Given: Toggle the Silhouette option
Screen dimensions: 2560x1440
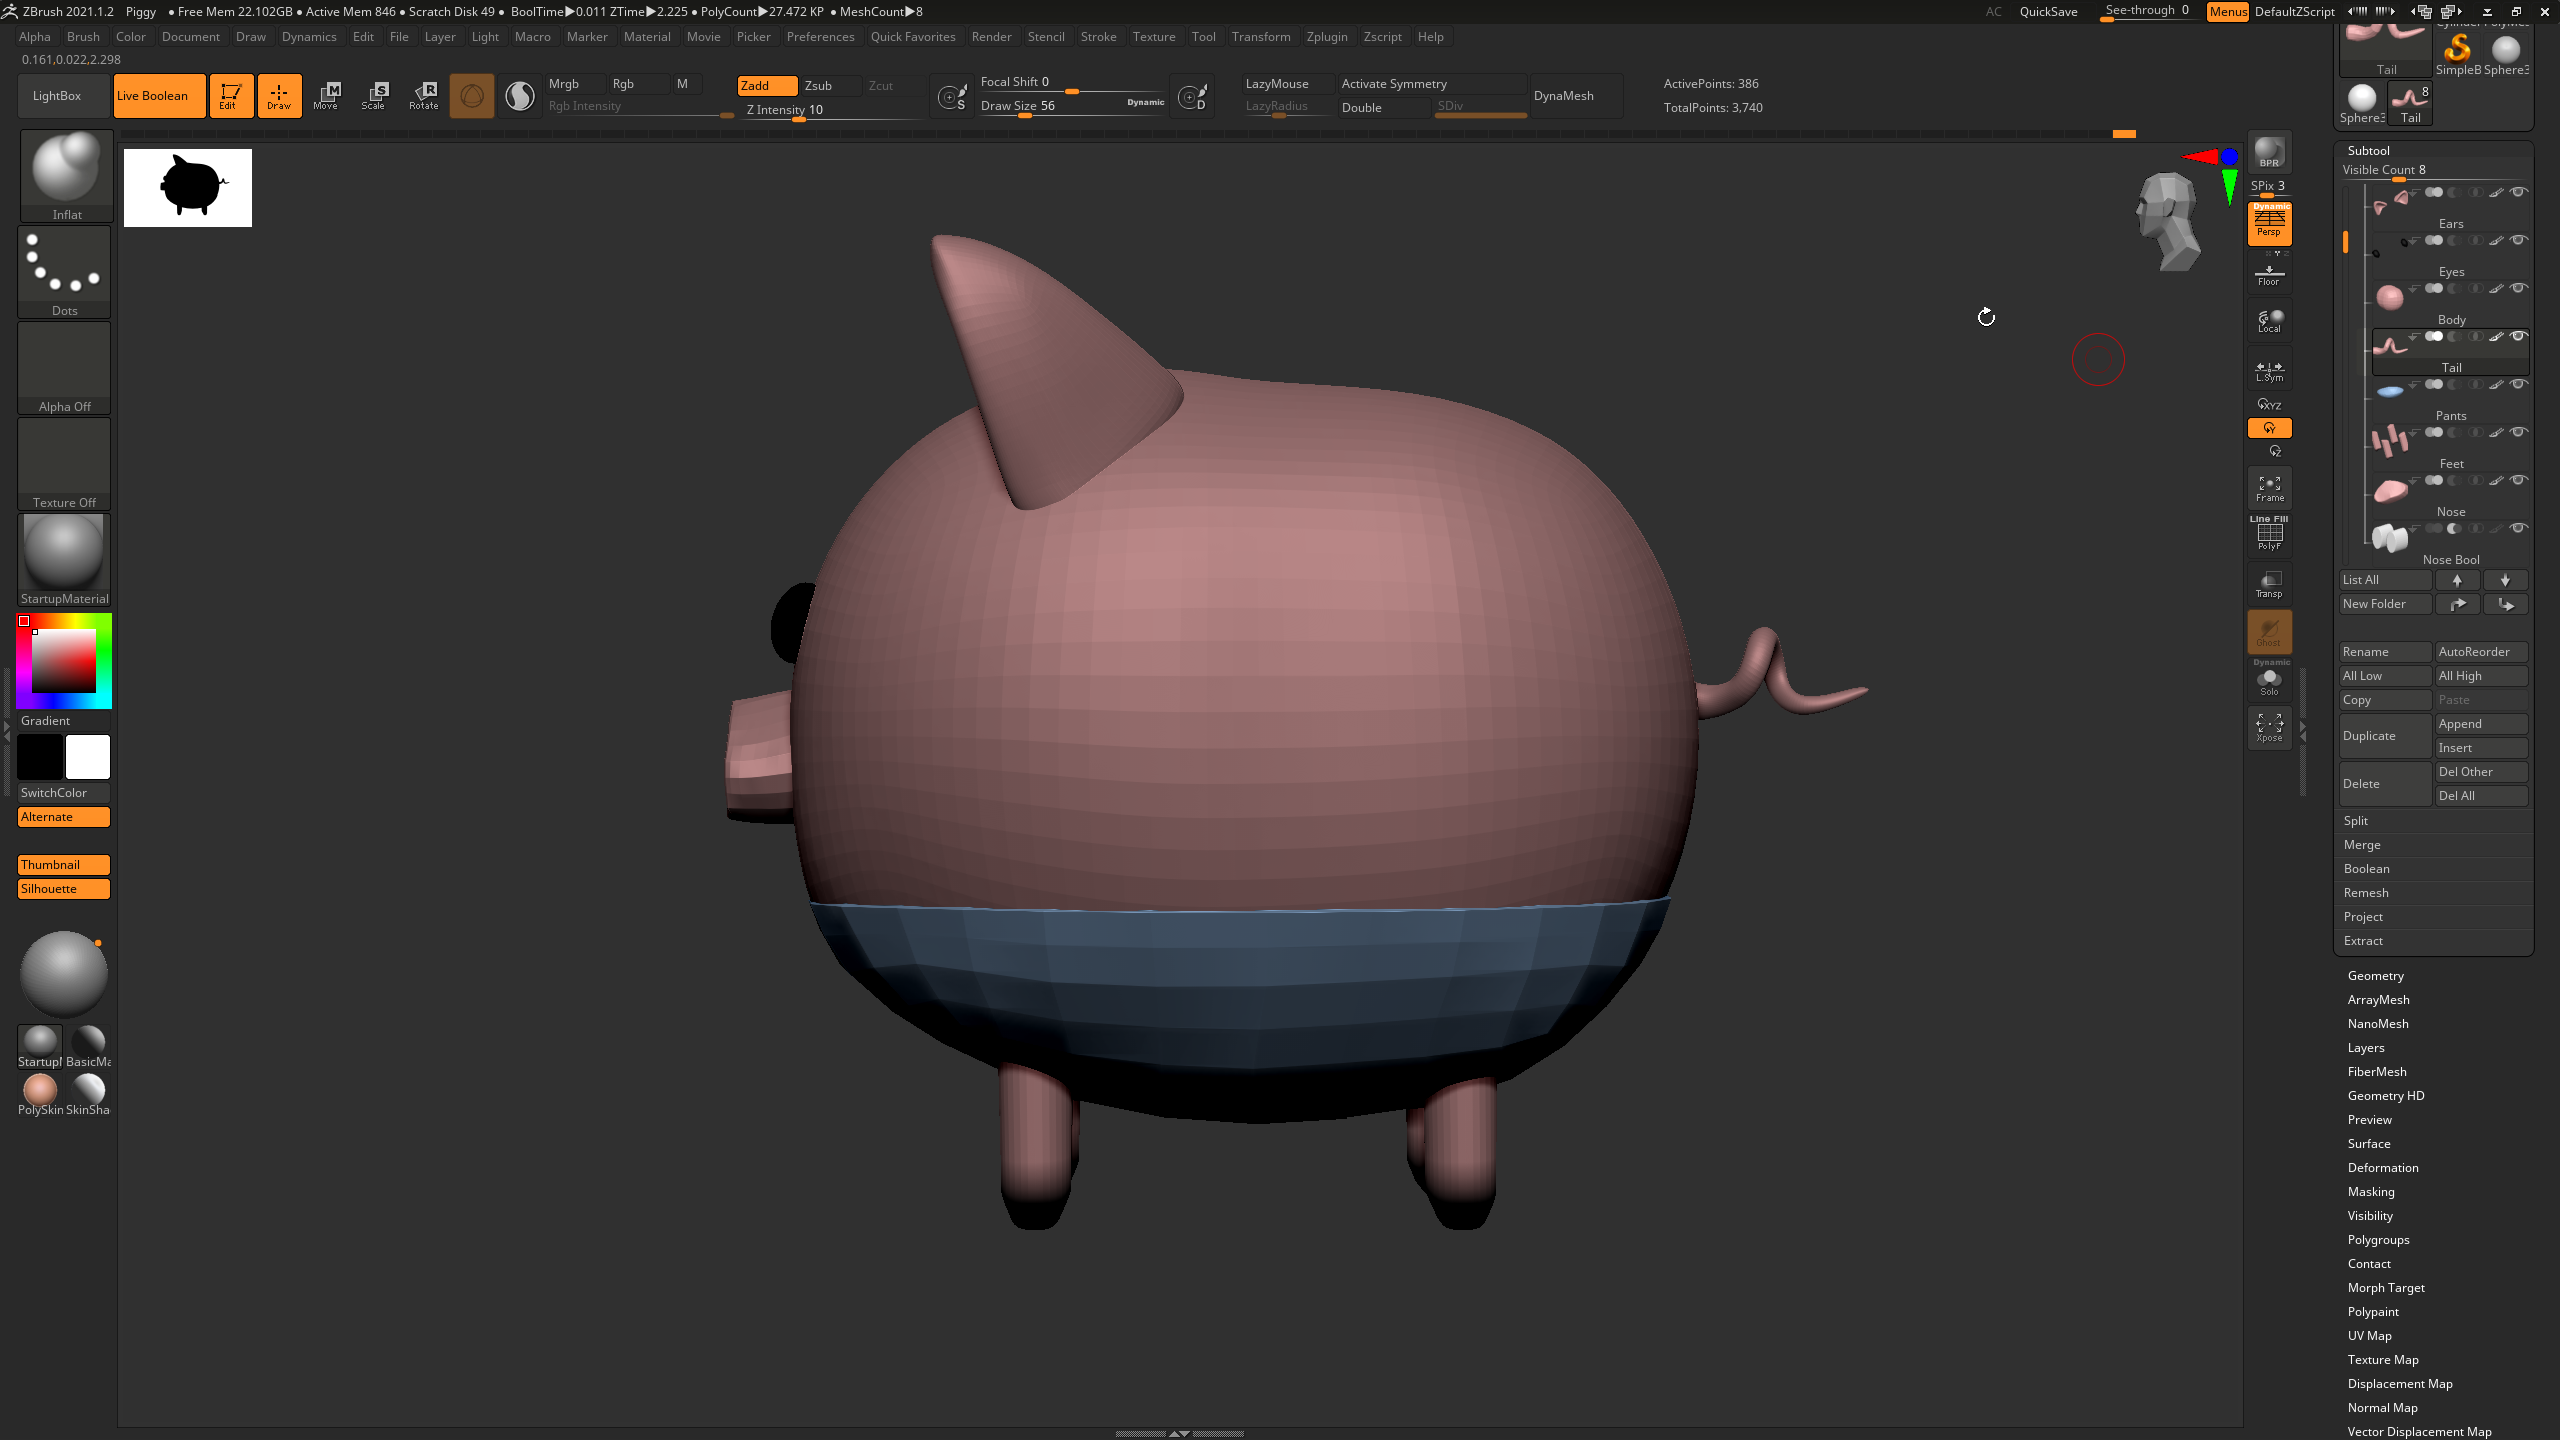Looking at the screenshot, I should coord(64,889).
